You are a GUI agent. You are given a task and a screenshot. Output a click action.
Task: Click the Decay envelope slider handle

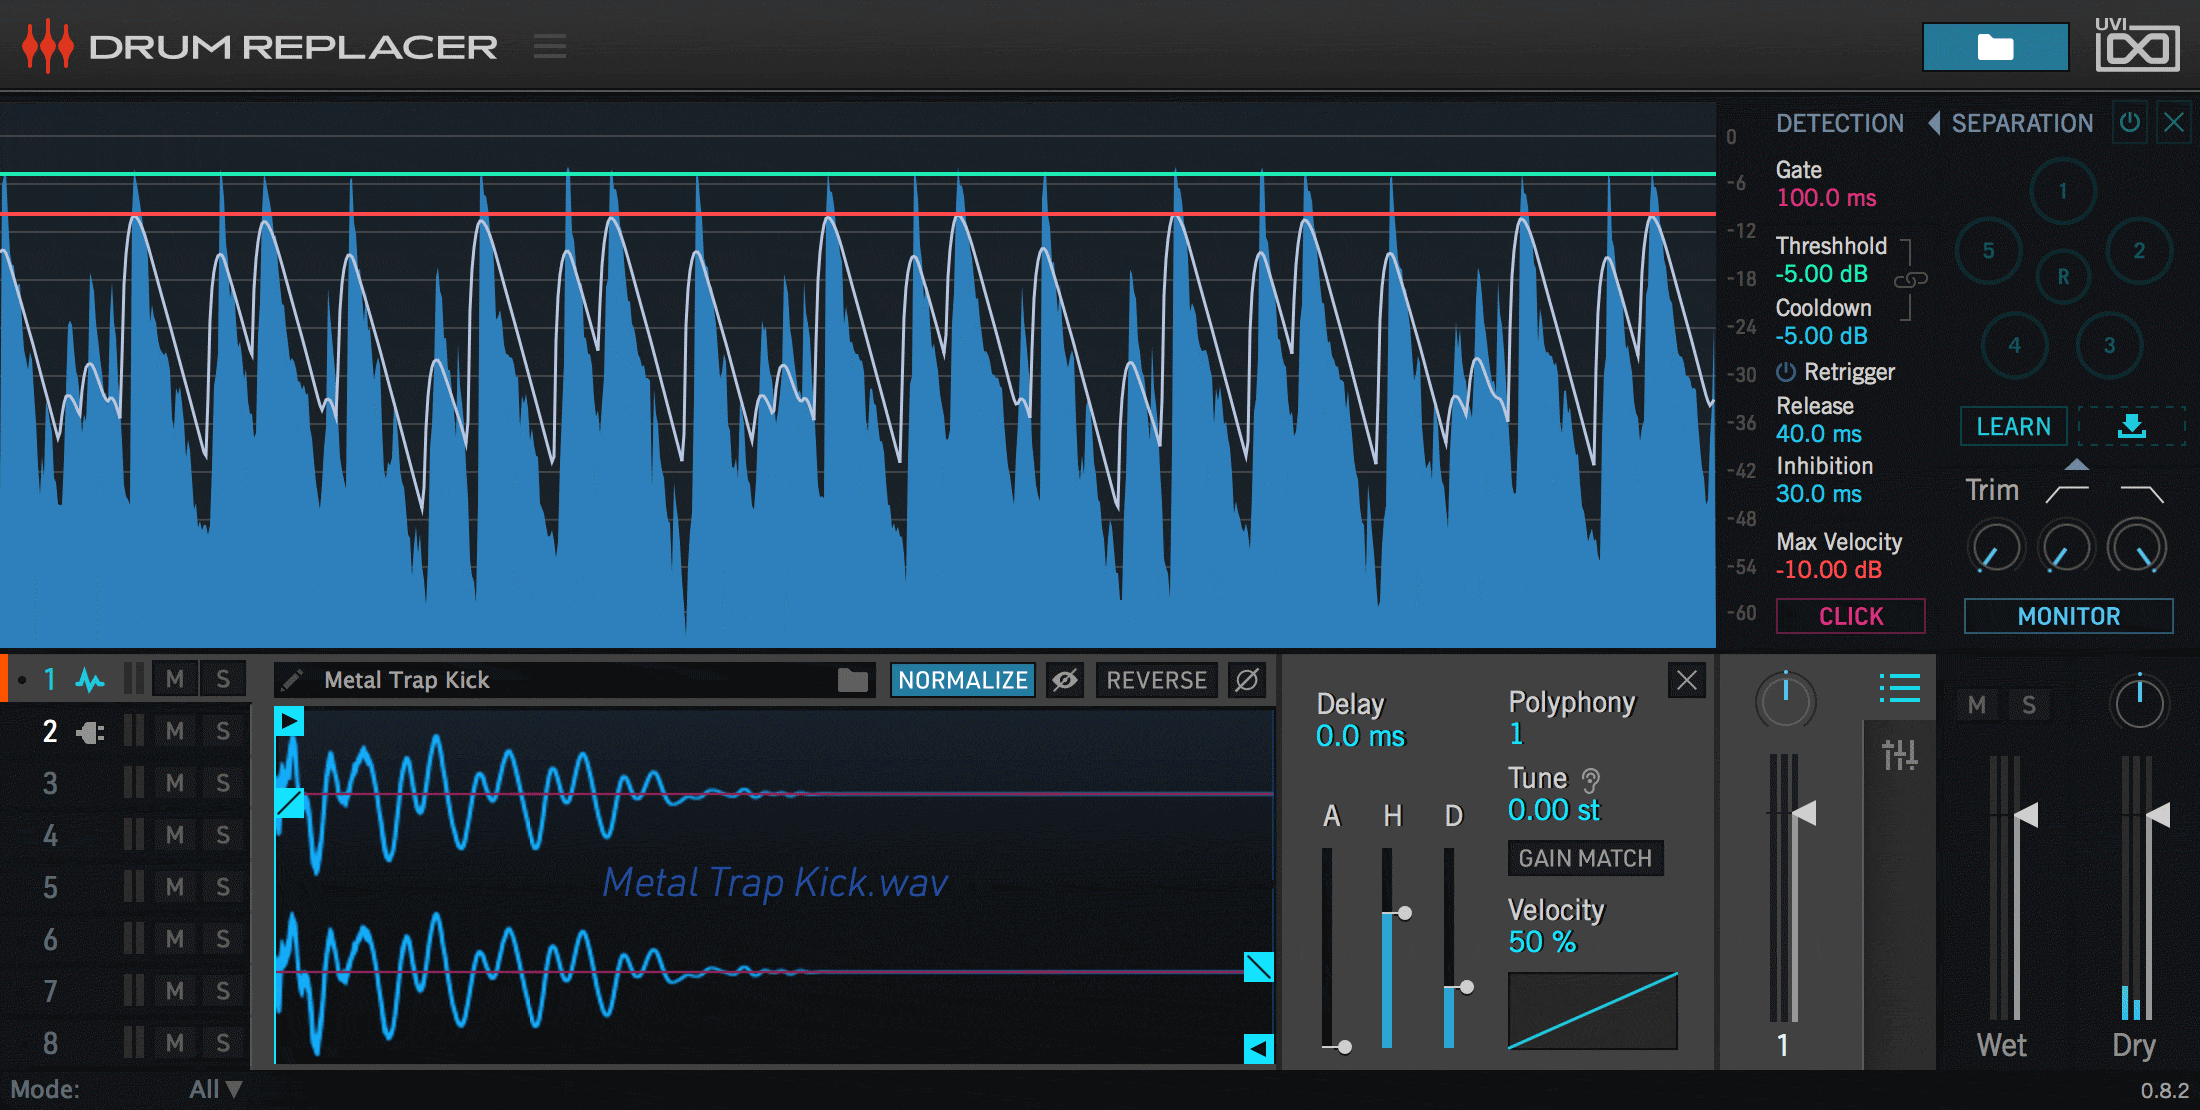pyautogui.click(x=1466, y=987)
